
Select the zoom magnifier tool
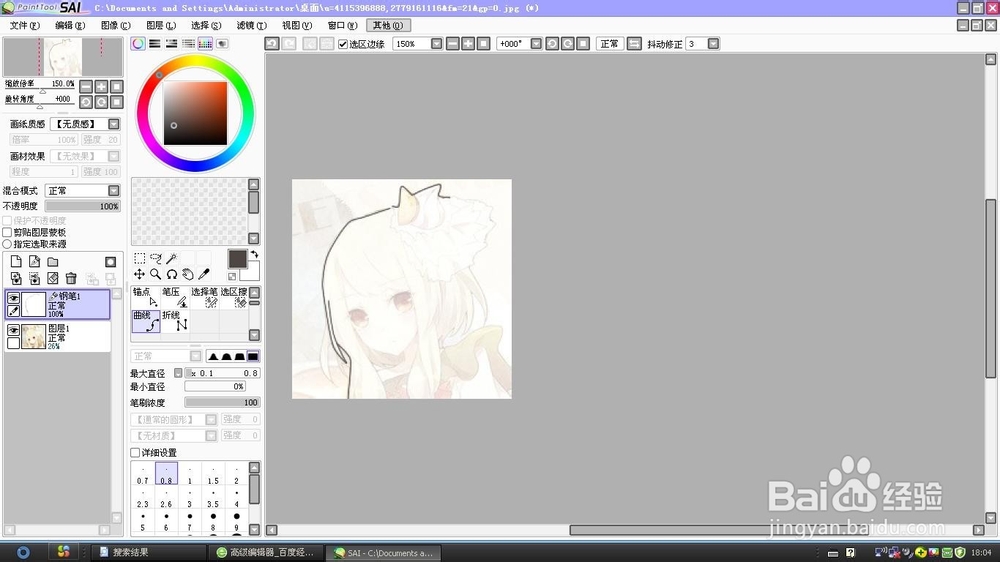[x=156, y=274]
